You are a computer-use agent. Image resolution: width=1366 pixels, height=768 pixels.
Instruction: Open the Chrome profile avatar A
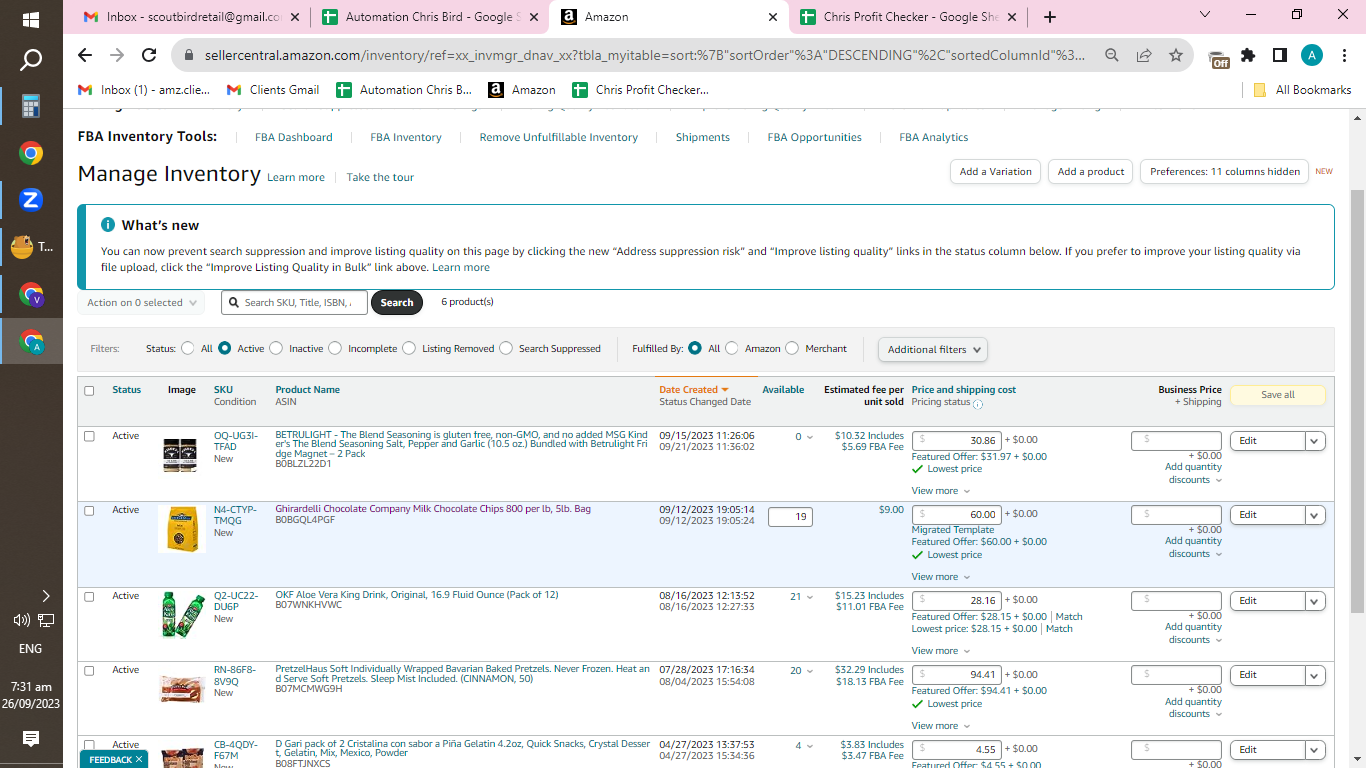pyautogui.click(x=1312, y=56)
